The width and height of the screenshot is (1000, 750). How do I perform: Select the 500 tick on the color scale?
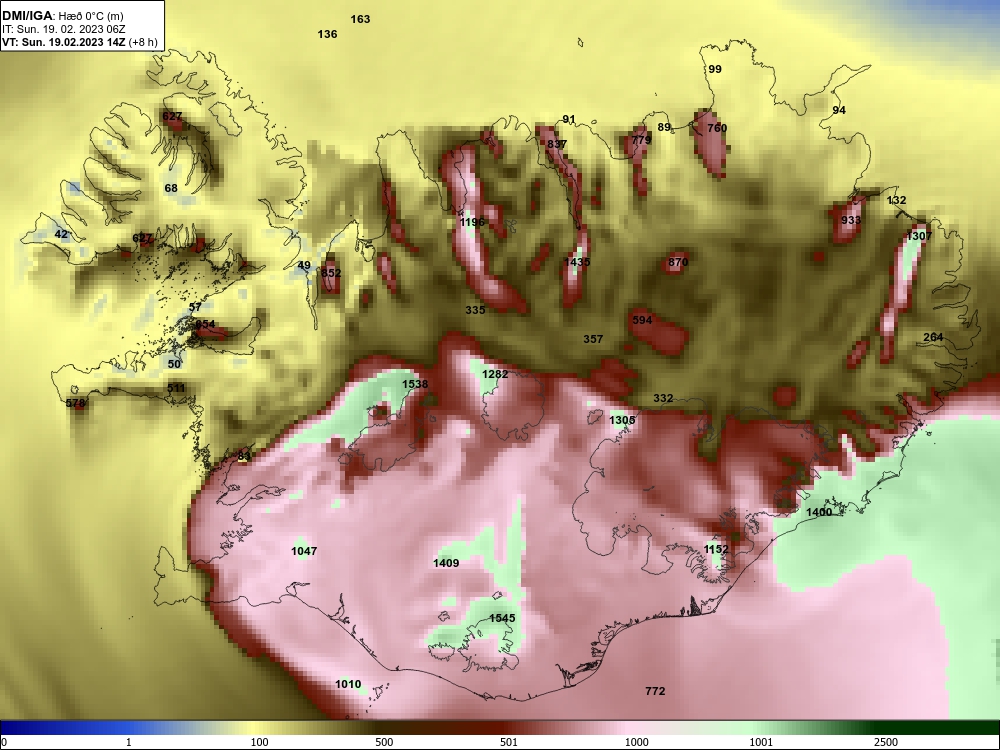point(384,742)
